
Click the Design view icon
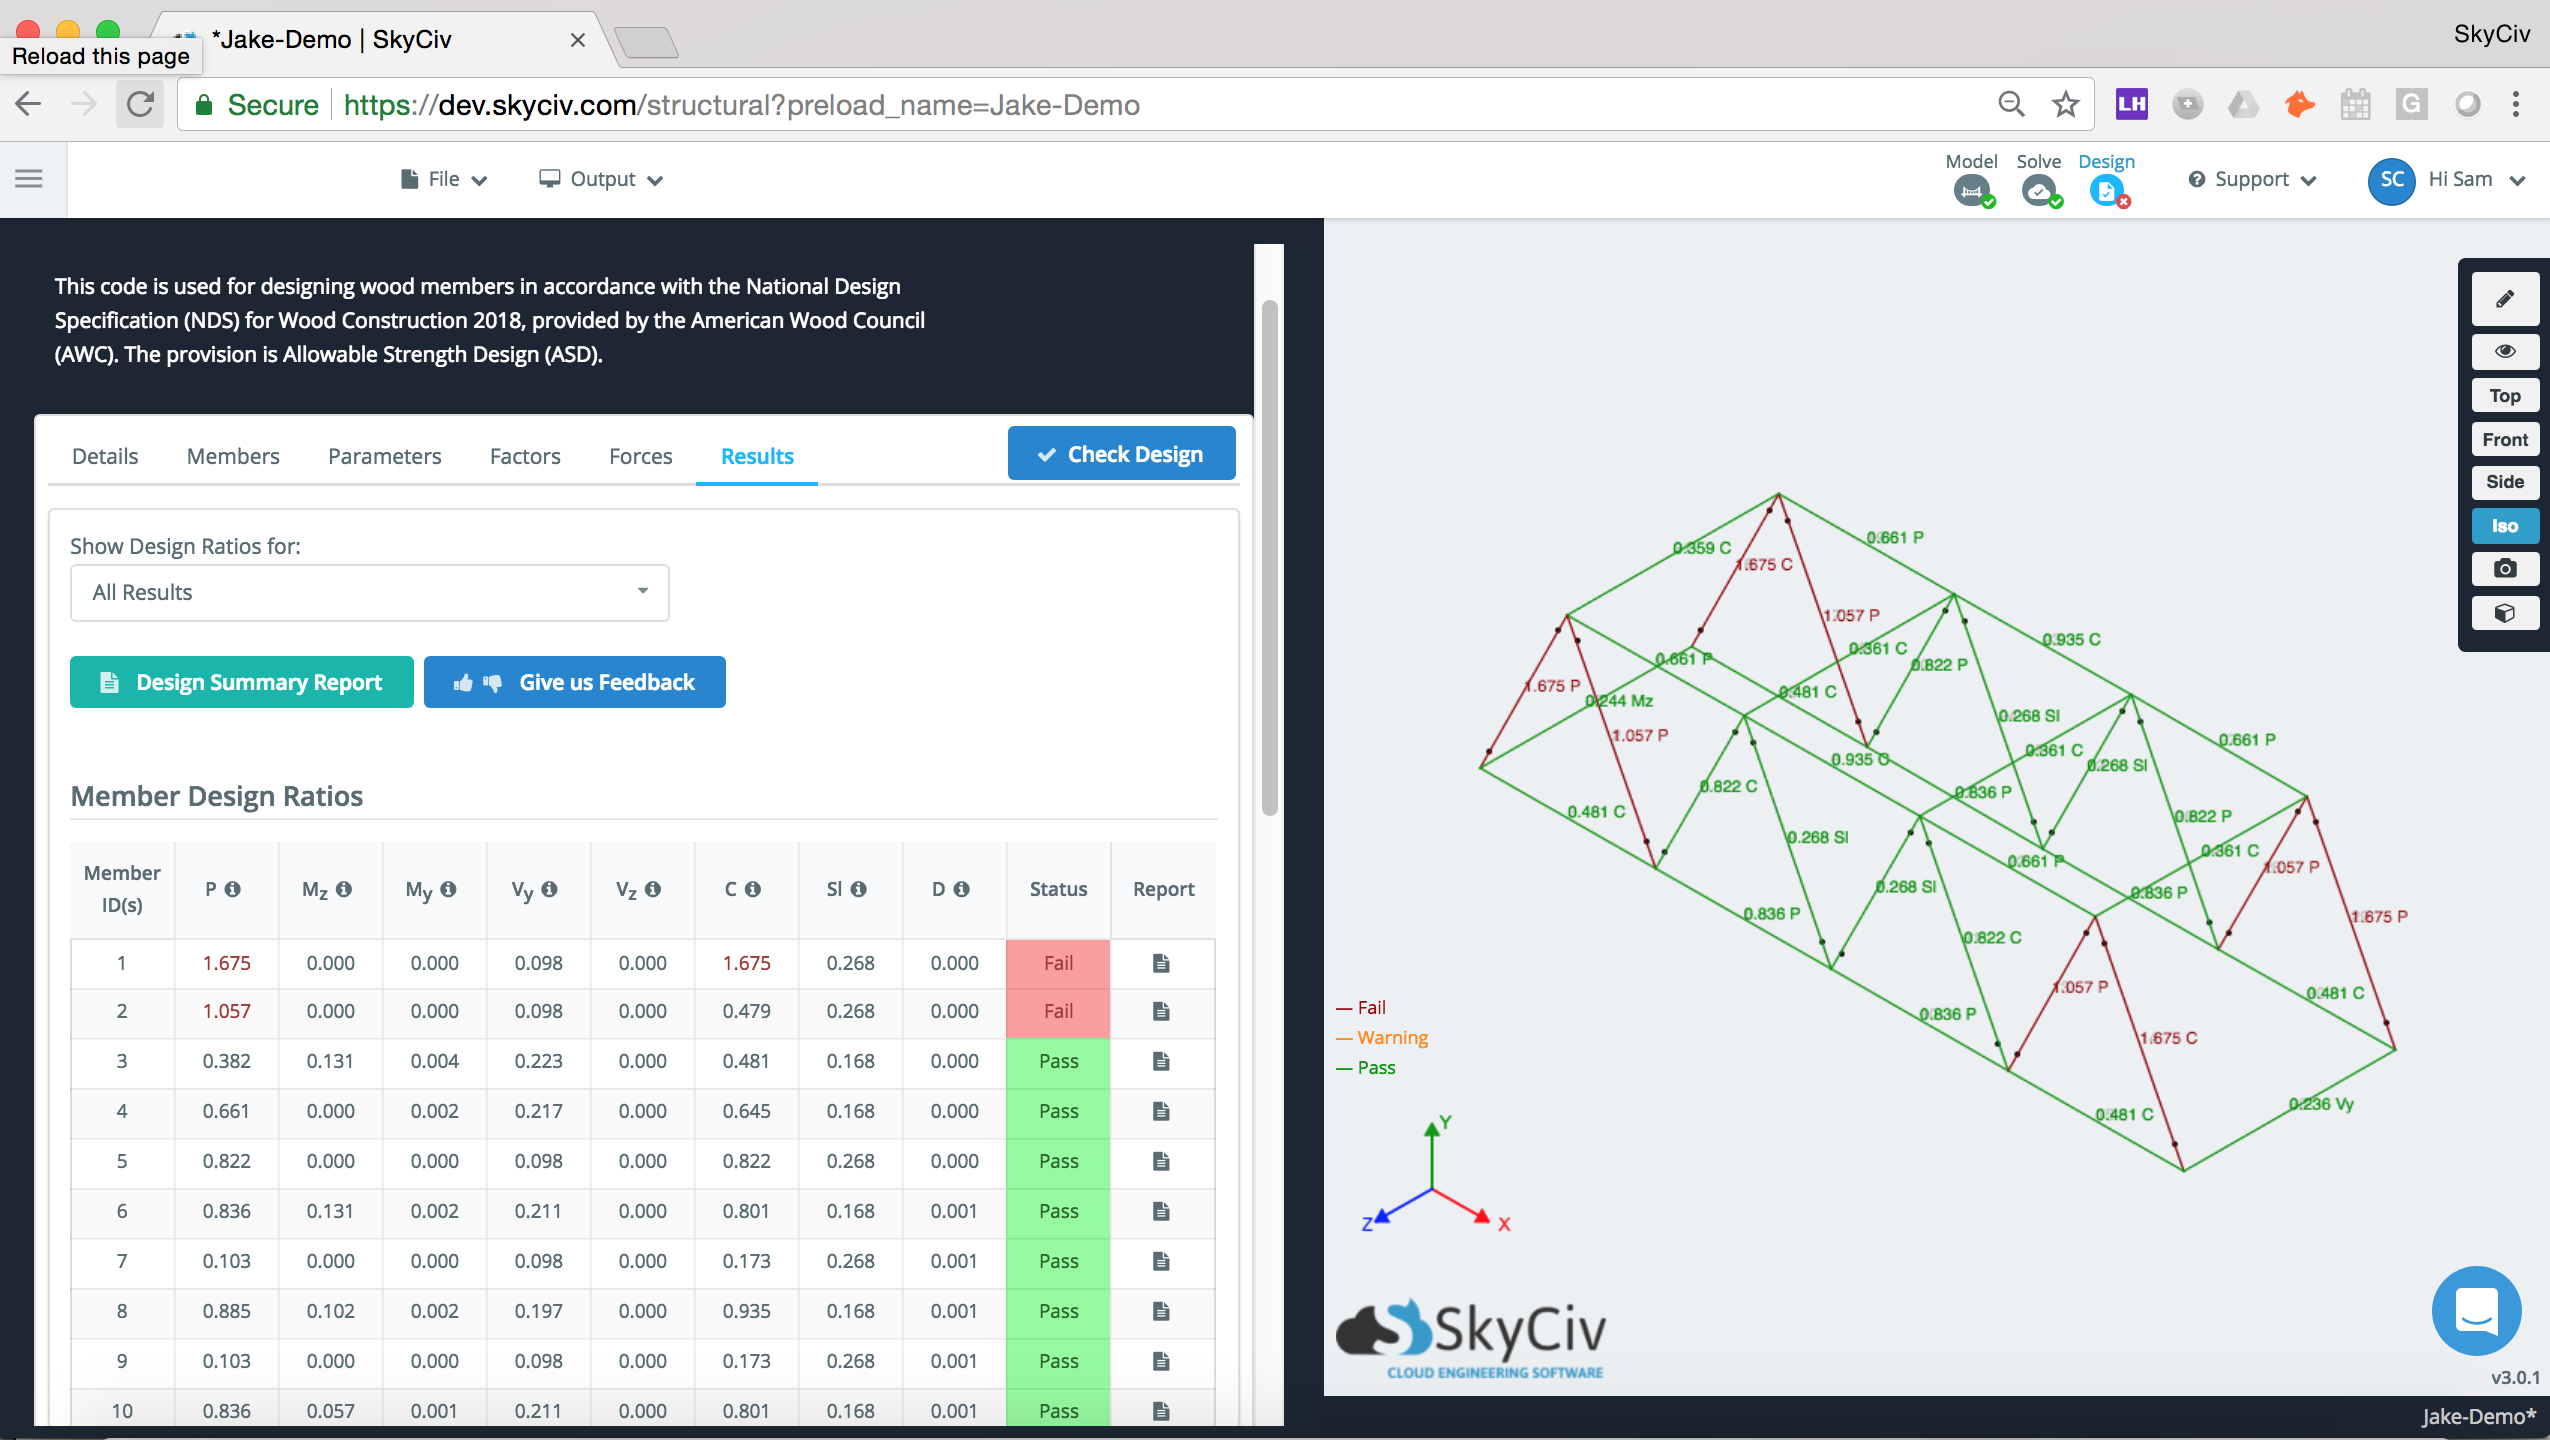2107,193
